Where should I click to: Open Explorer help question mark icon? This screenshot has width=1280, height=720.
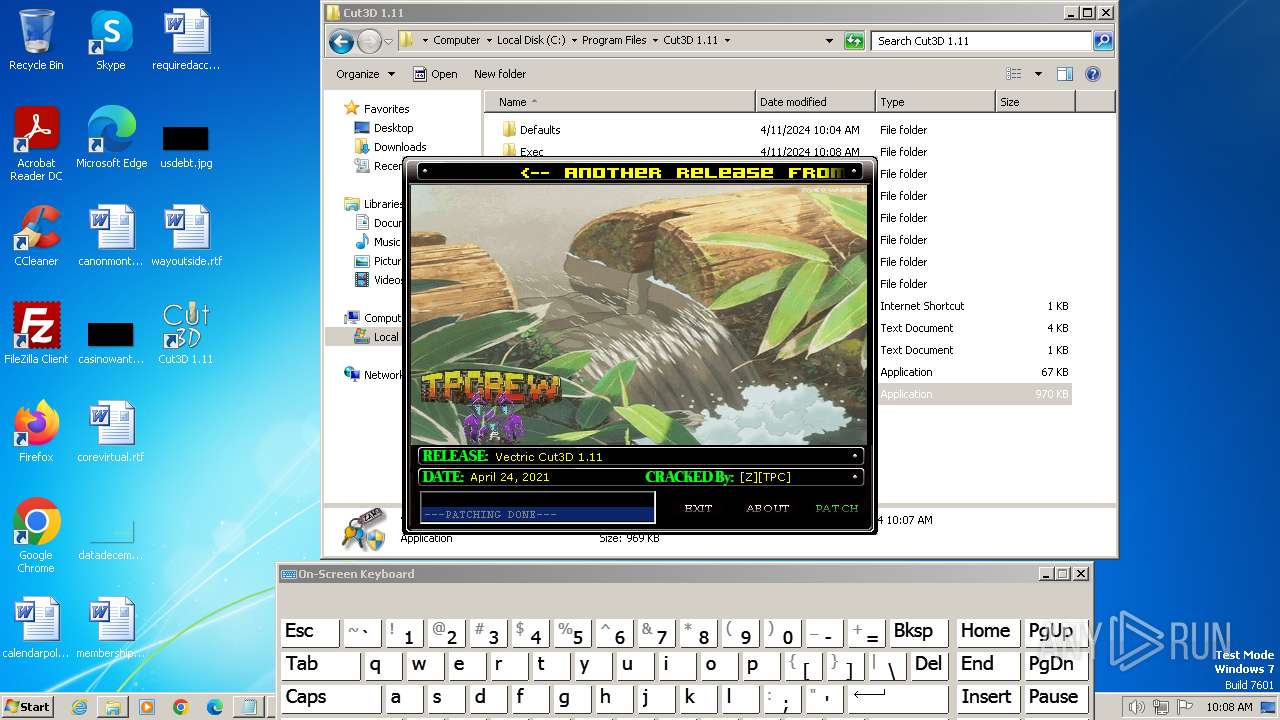[x=1093, y=74]
